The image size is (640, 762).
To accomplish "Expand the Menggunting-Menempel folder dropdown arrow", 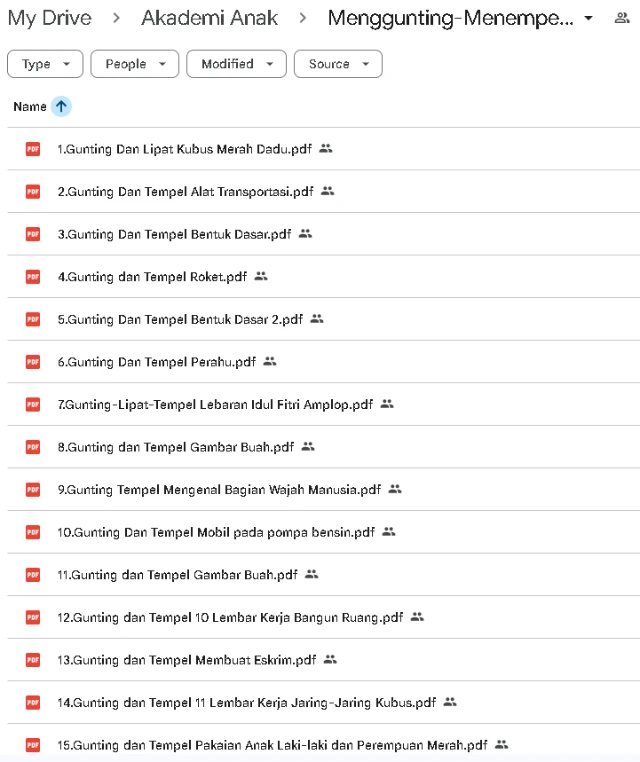I will [588, 19].
